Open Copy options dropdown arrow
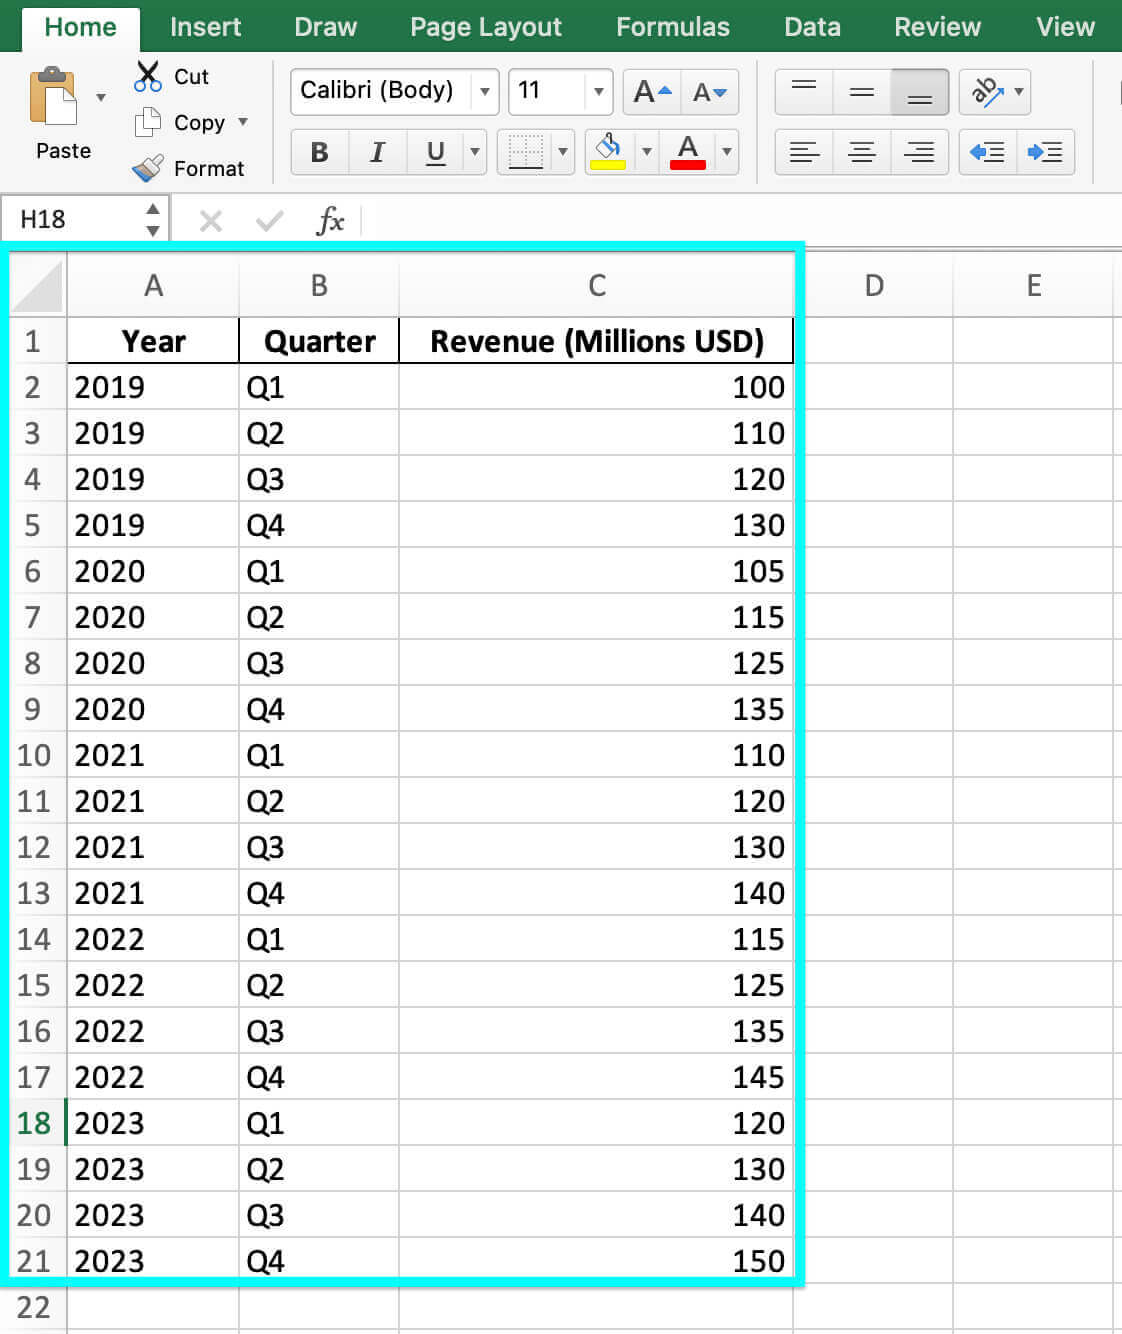Screen dimensions: 1122x1334 point(243,122)
